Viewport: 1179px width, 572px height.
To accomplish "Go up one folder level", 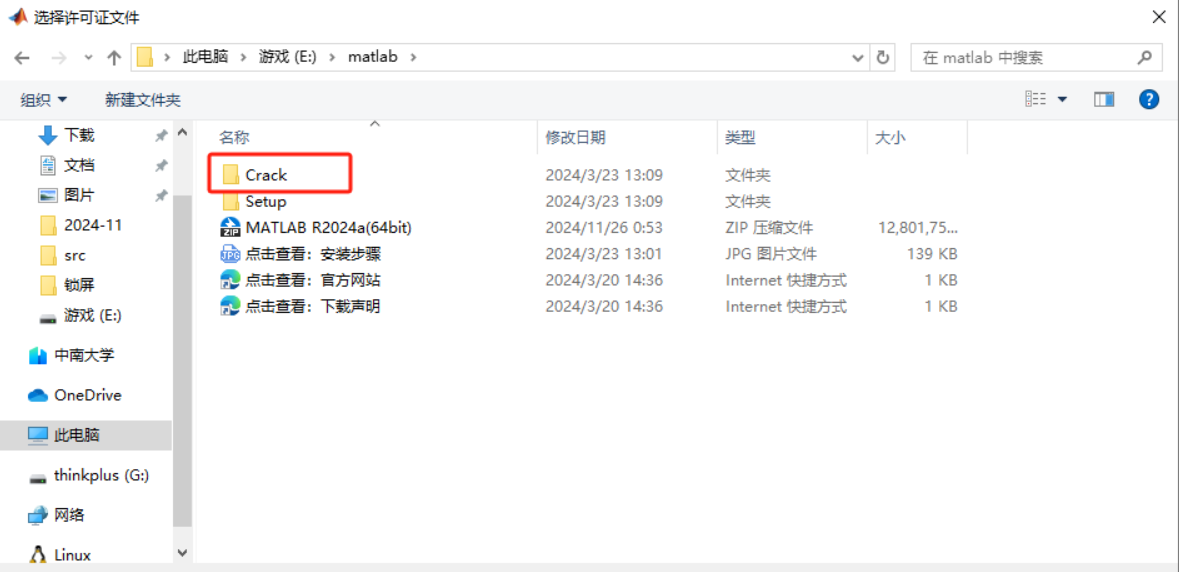I will [x=114, y=58].
